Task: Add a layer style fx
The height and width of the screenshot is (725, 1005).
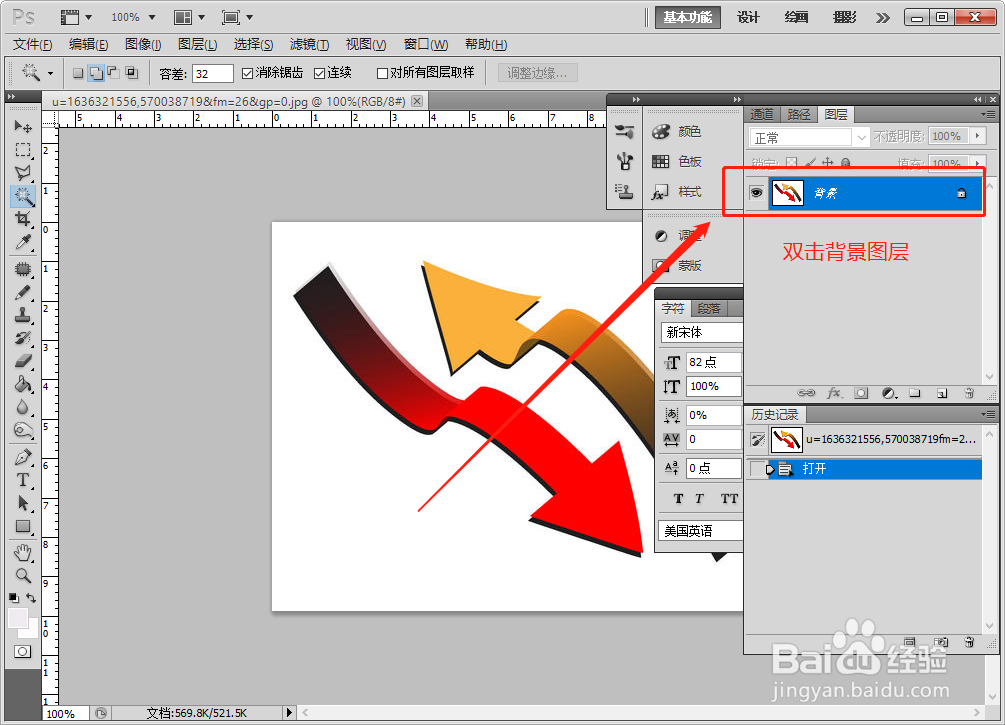Action: [x=834, y=393]
